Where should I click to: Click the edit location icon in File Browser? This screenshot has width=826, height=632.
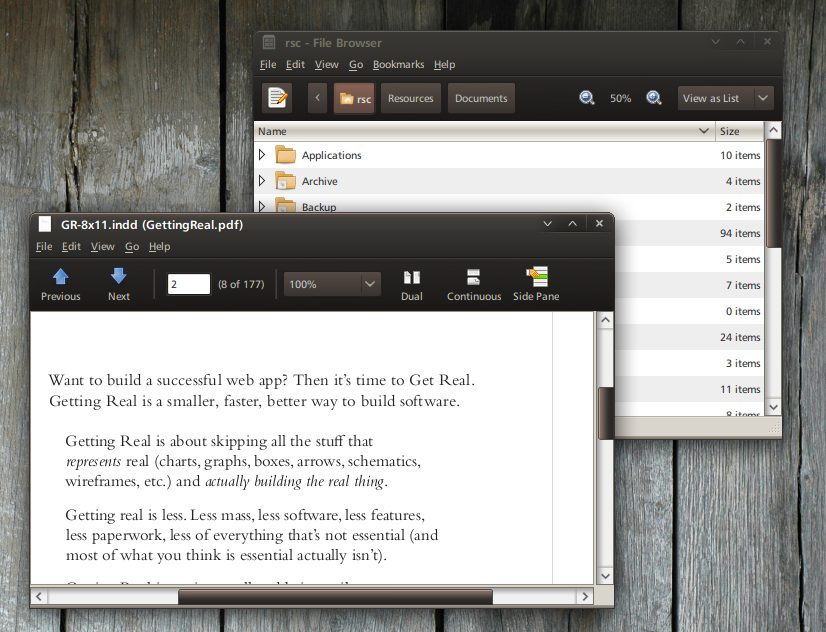click(278, 98)
